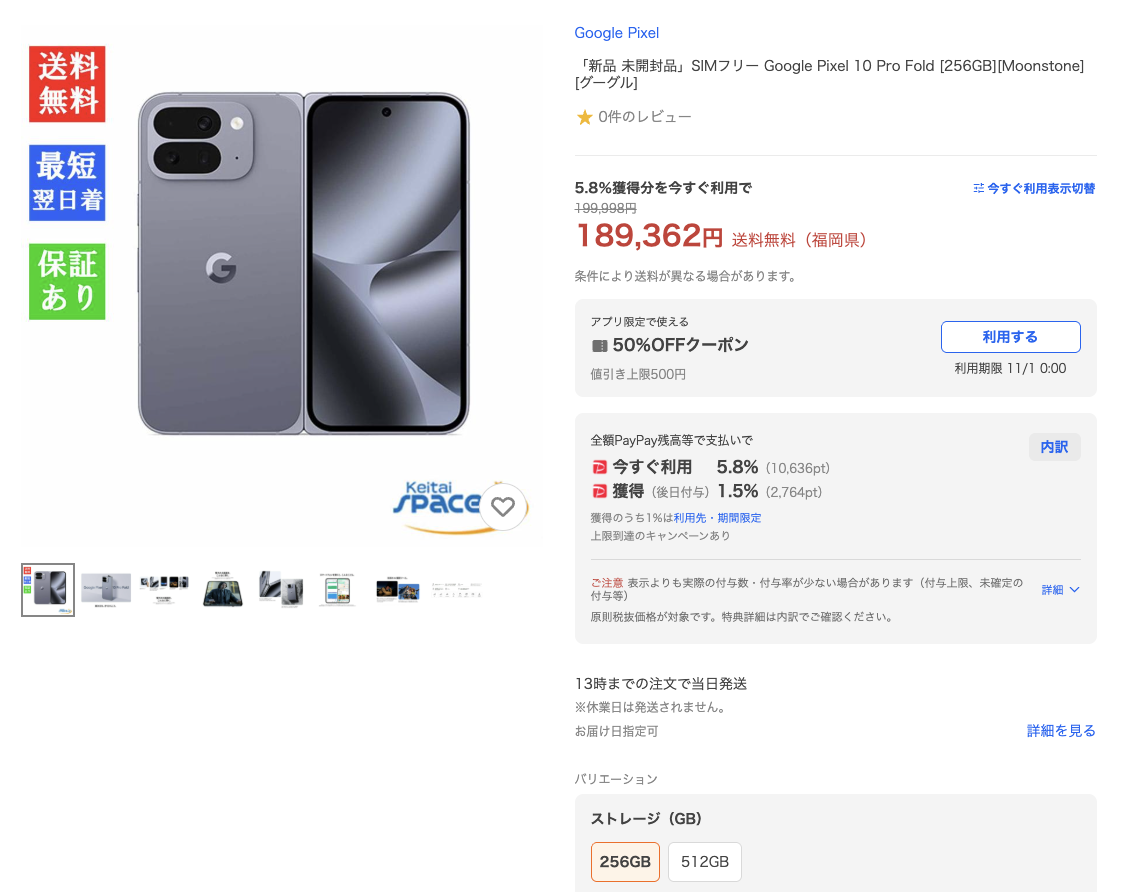Click the heart favorite icon
Viewport: 1126px width, 892px height.
point(503,506)
